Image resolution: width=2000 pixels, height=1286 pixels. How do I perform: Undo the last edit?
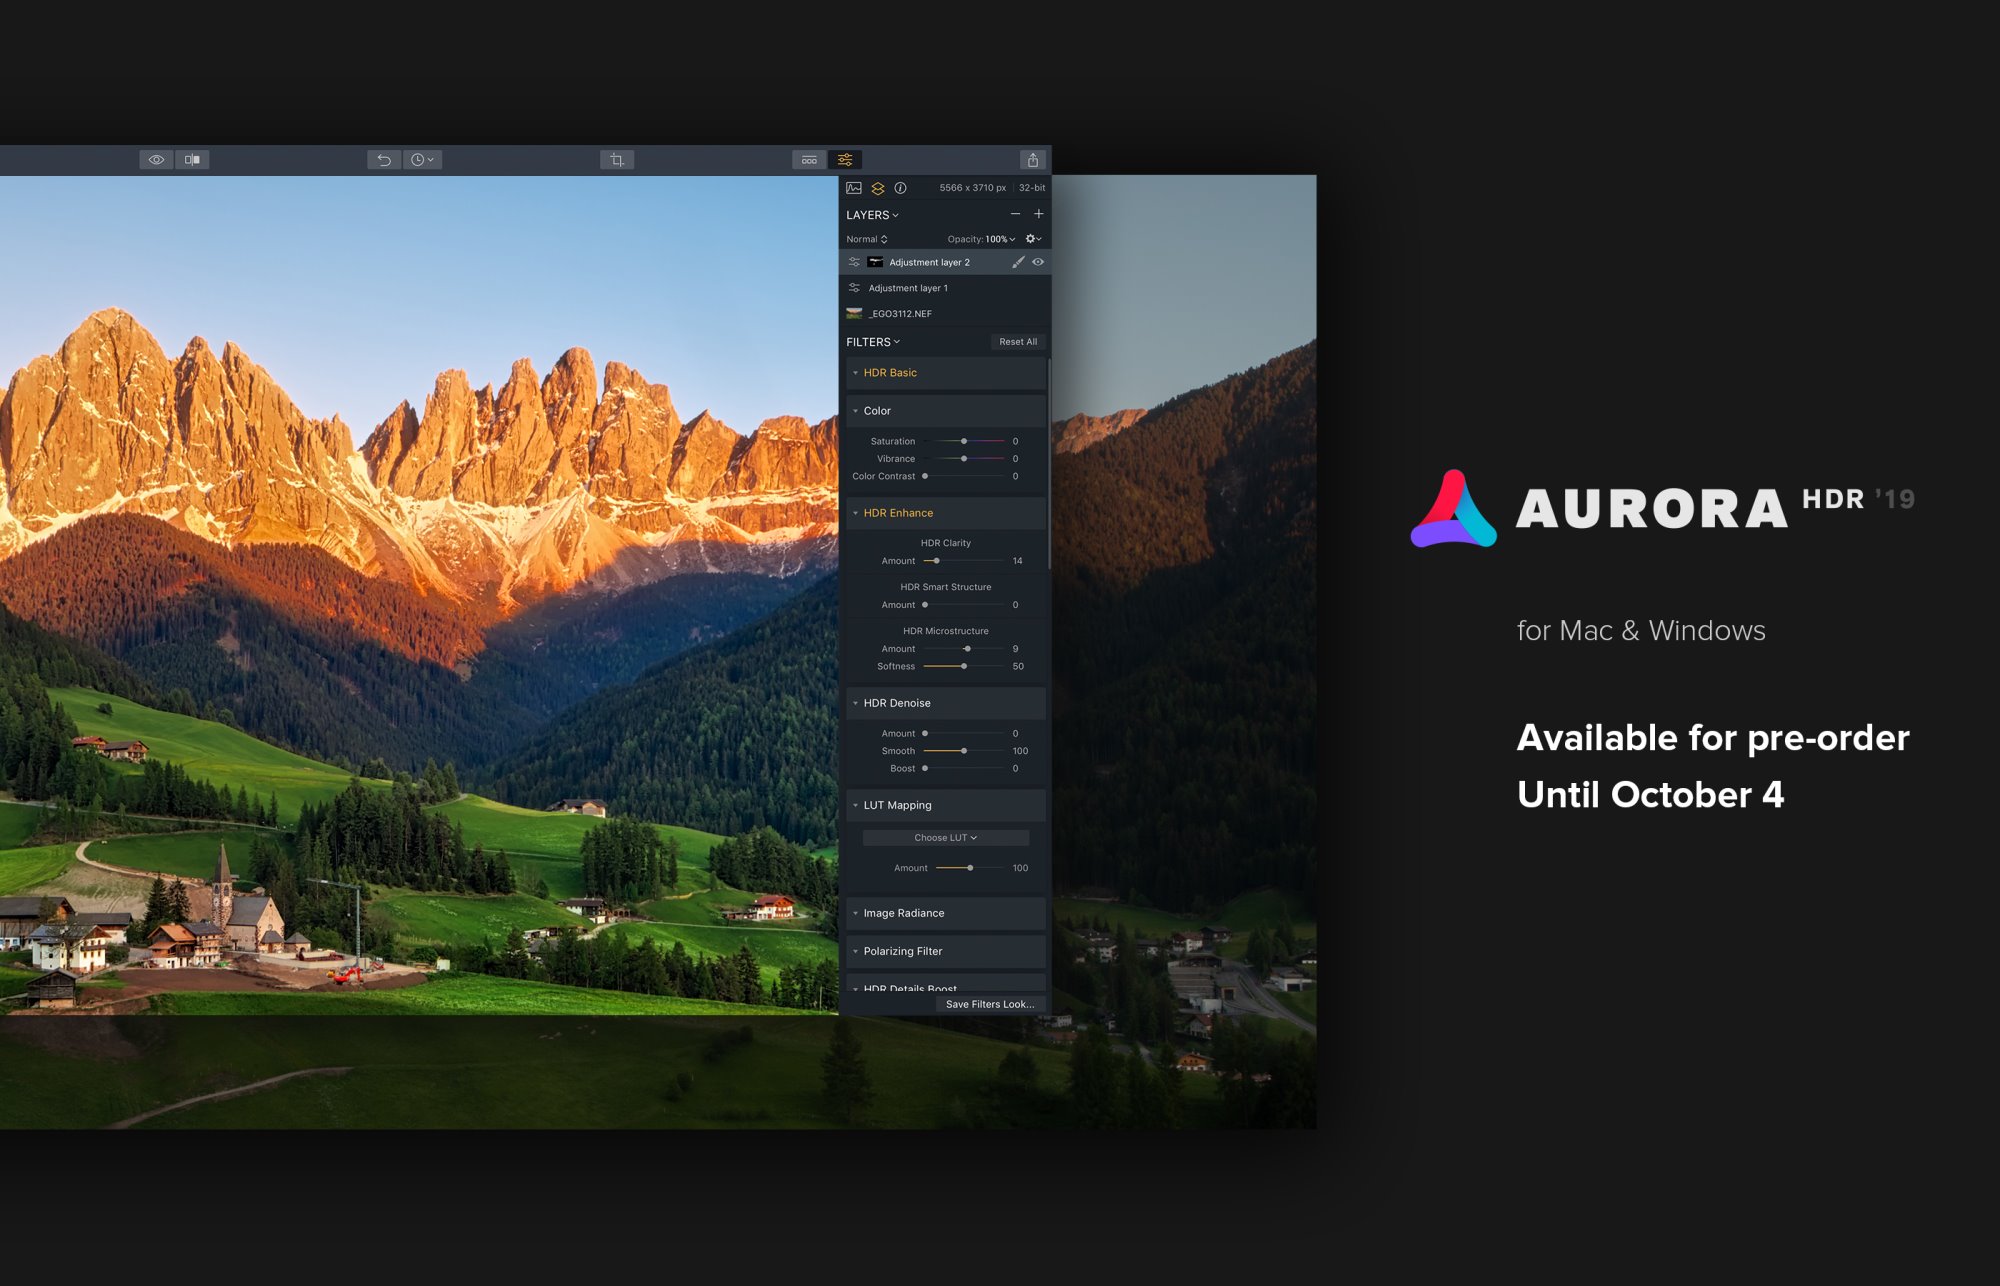384,160
